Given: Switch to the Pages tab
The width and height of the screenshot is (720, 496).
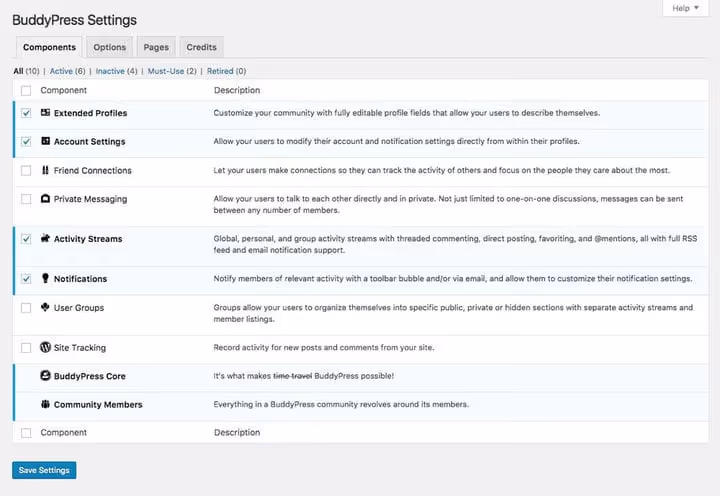Looking at the screenshot, I should 156,47.
